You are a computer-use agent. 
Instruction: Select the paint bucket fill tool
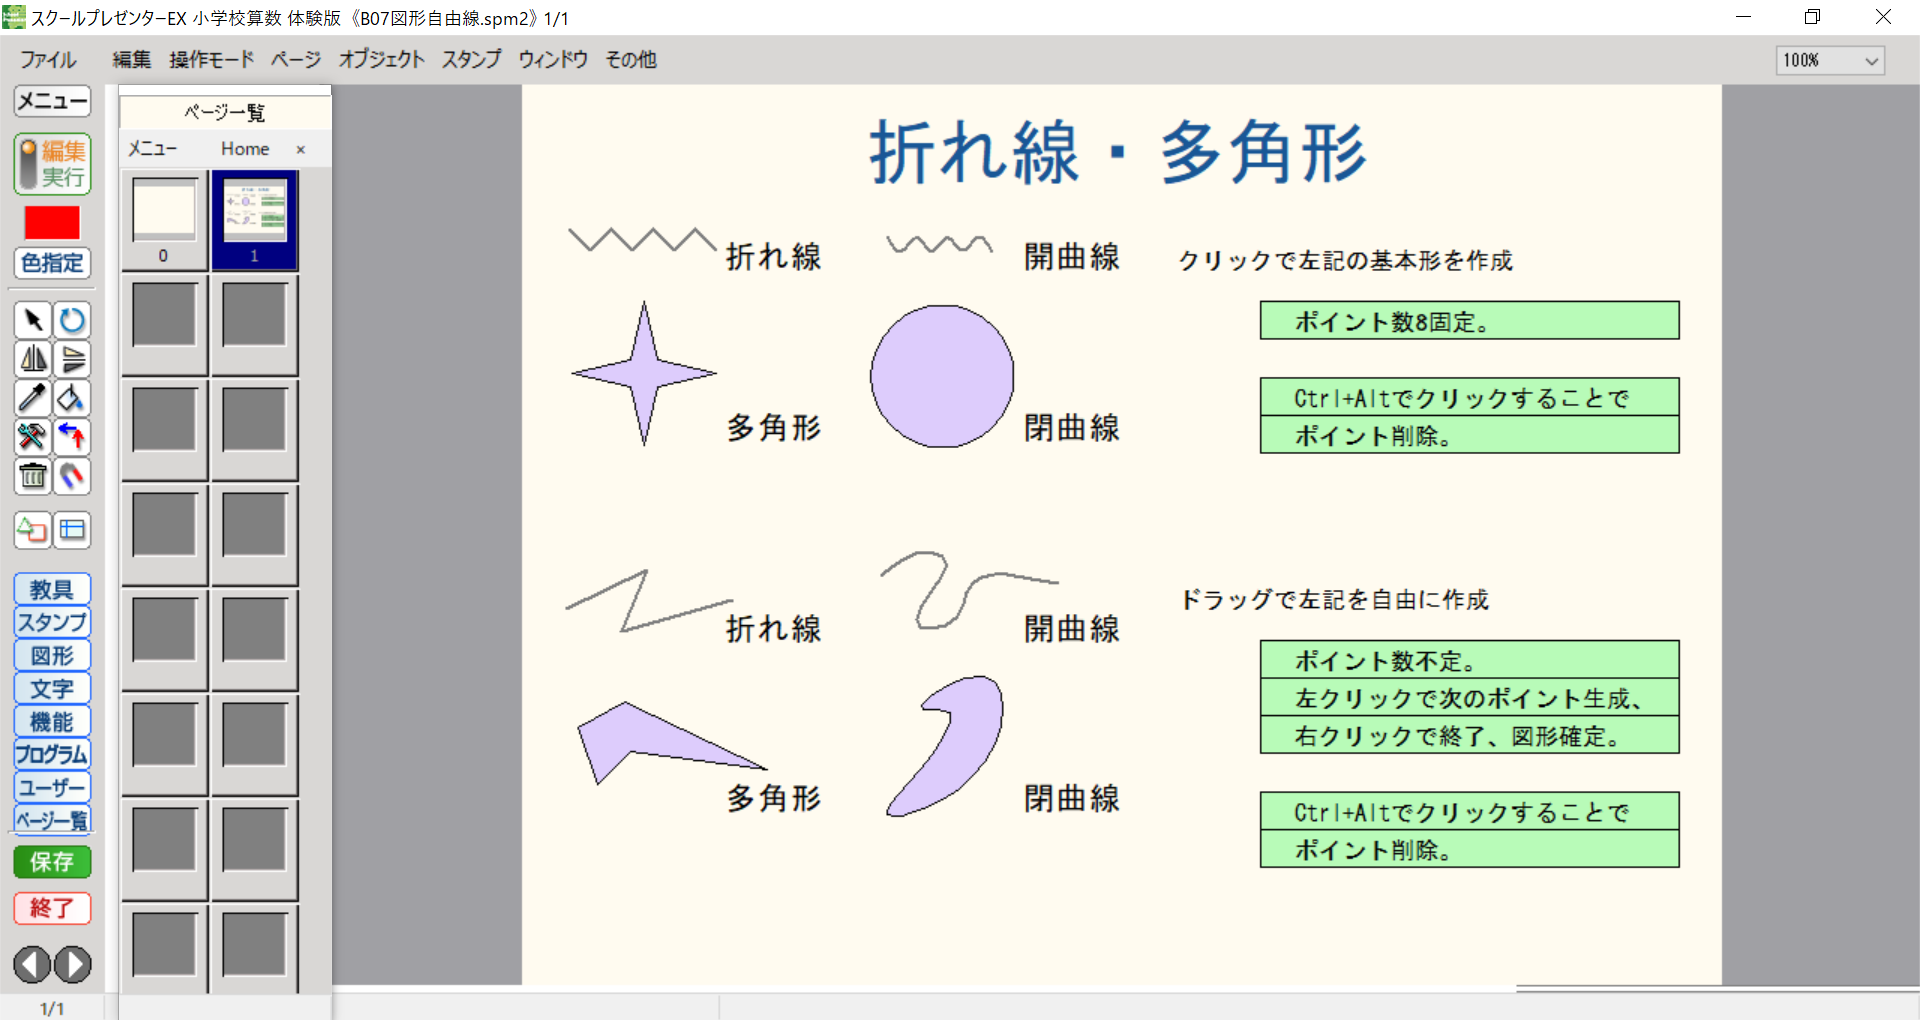coord(72,398)
